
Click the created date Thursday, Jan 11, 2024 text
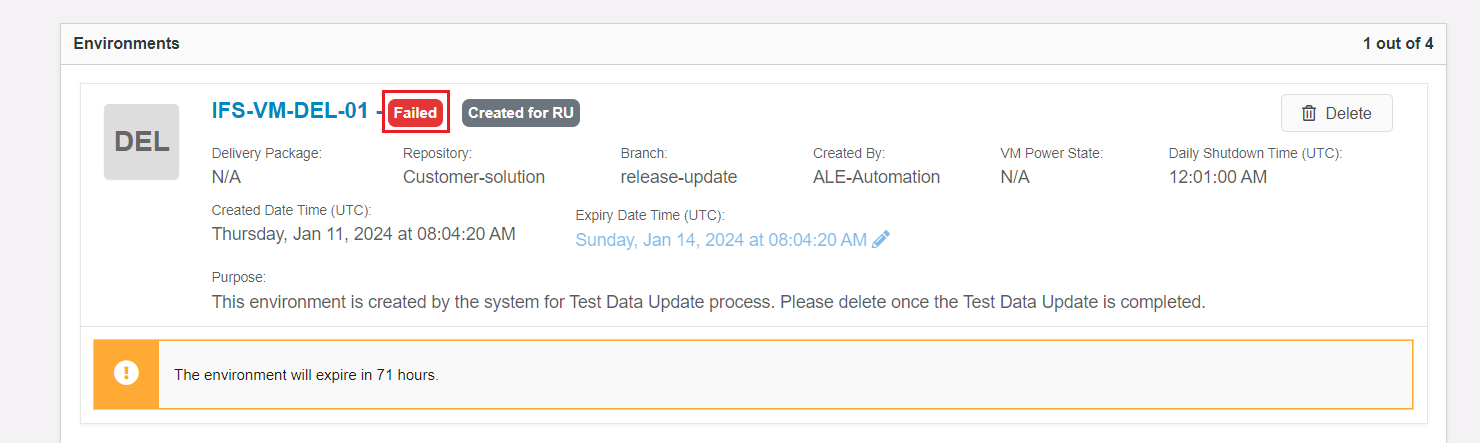[364, 234]
